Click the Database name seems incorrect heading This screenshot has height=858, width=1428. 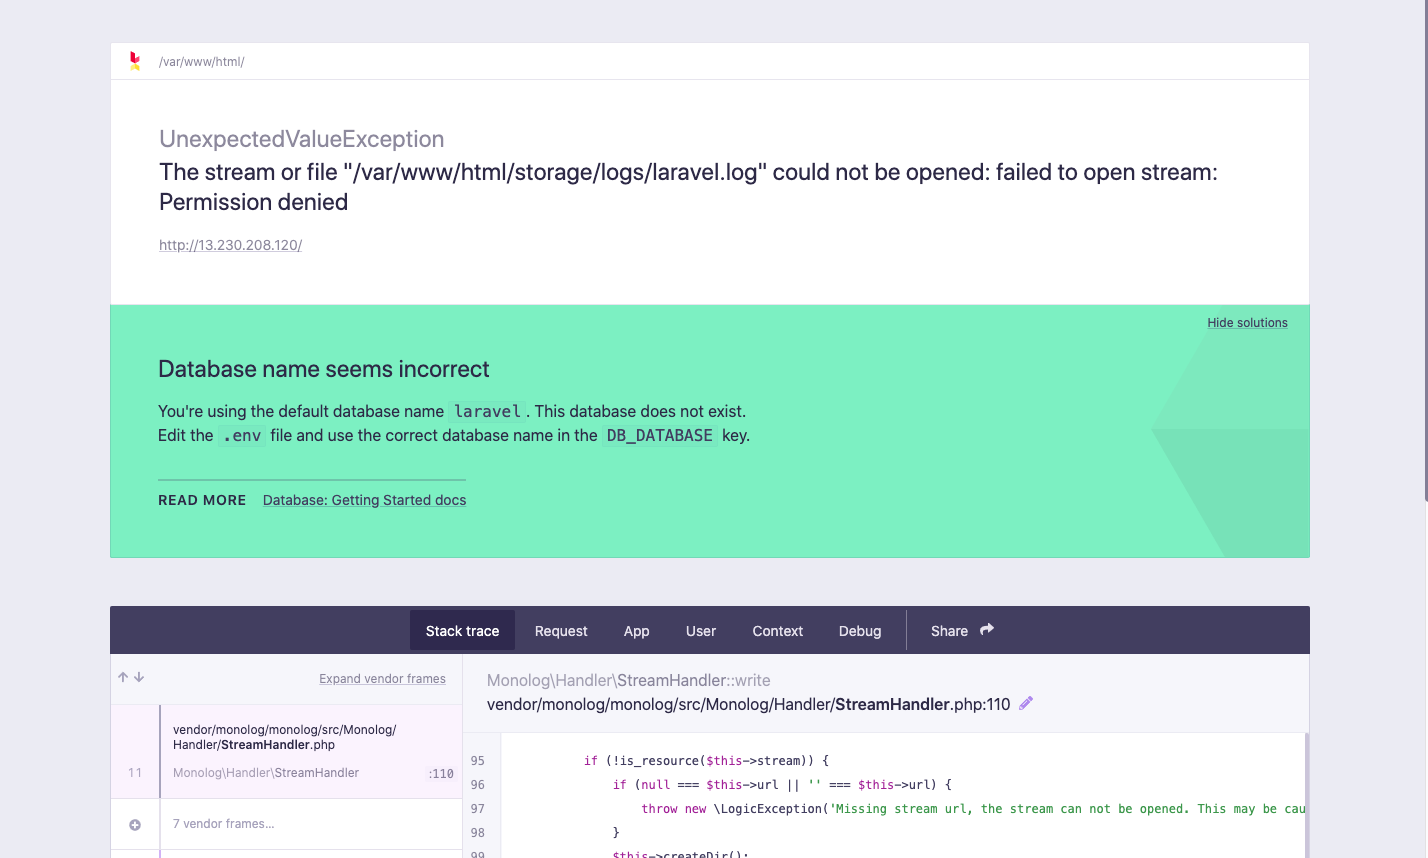(x=324, y=369)
